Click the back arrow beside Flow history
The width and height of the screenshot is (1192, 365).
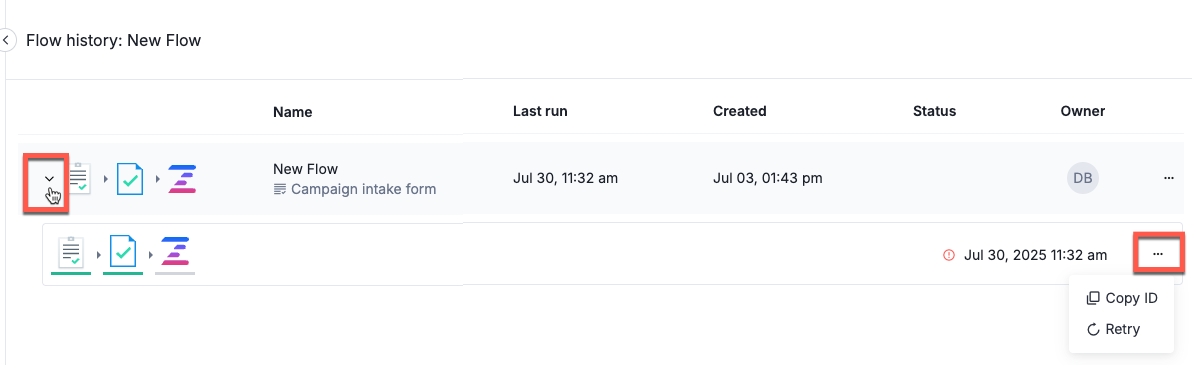click(5, 40)
